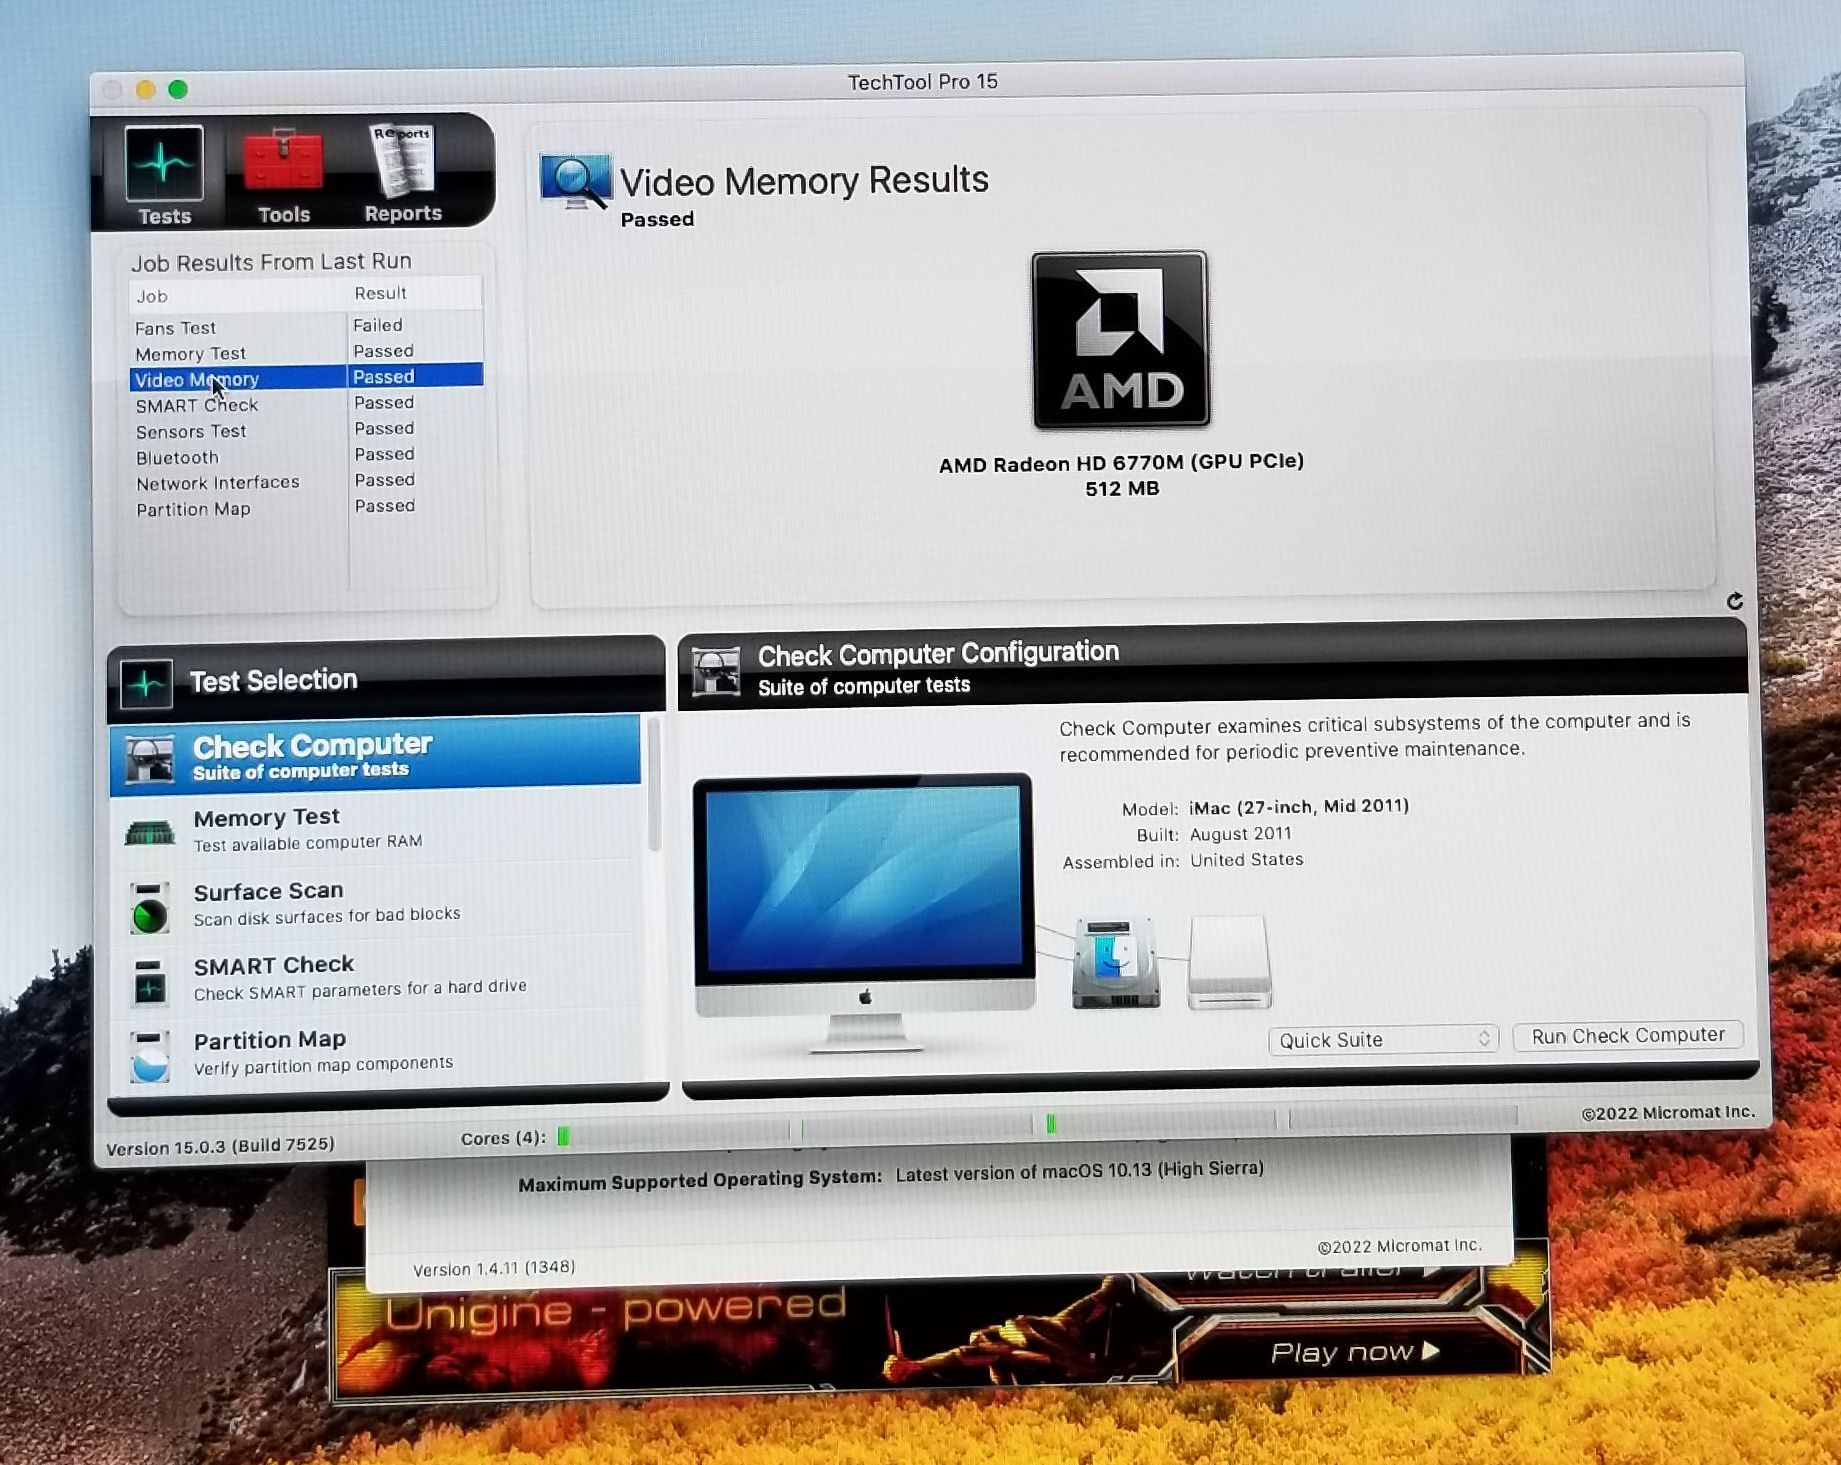This screenshot has width=1841, height=1465.
Task: Click the Finder startup disk icon
Action: click(x=1115, y=962)
